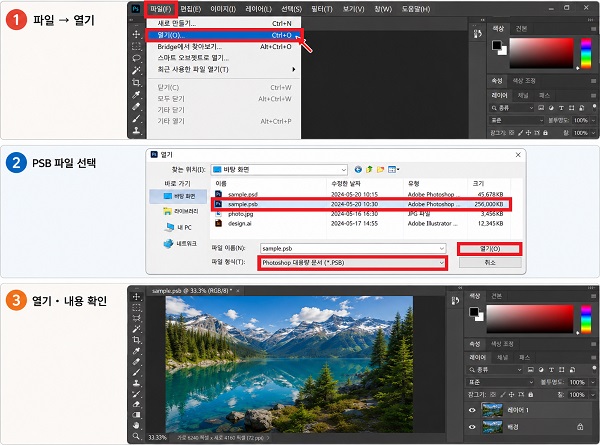Screen dimensions: 600x445
Task: Choose Crop tool in step 1 toolbar
Action: point(136,82)
